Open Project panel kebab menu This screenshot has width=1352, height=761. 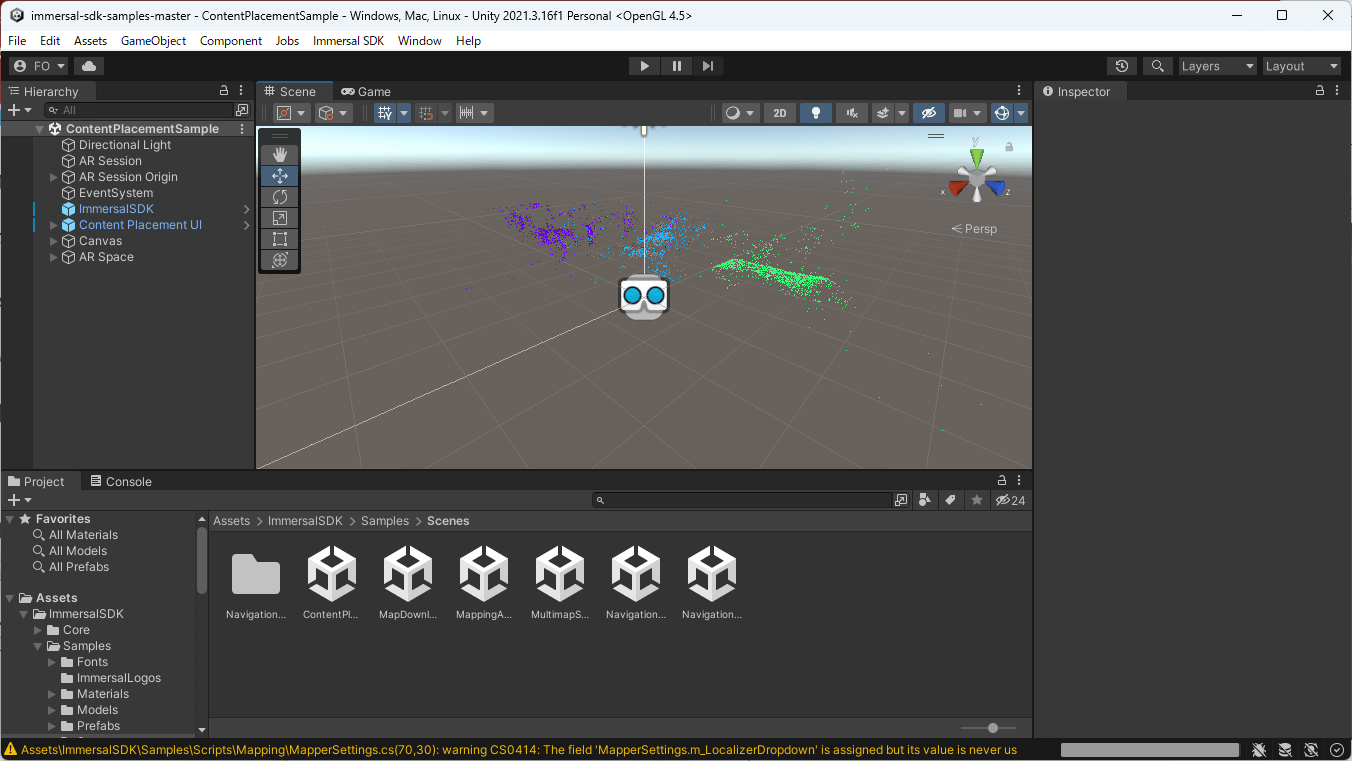click(1019, 481)
